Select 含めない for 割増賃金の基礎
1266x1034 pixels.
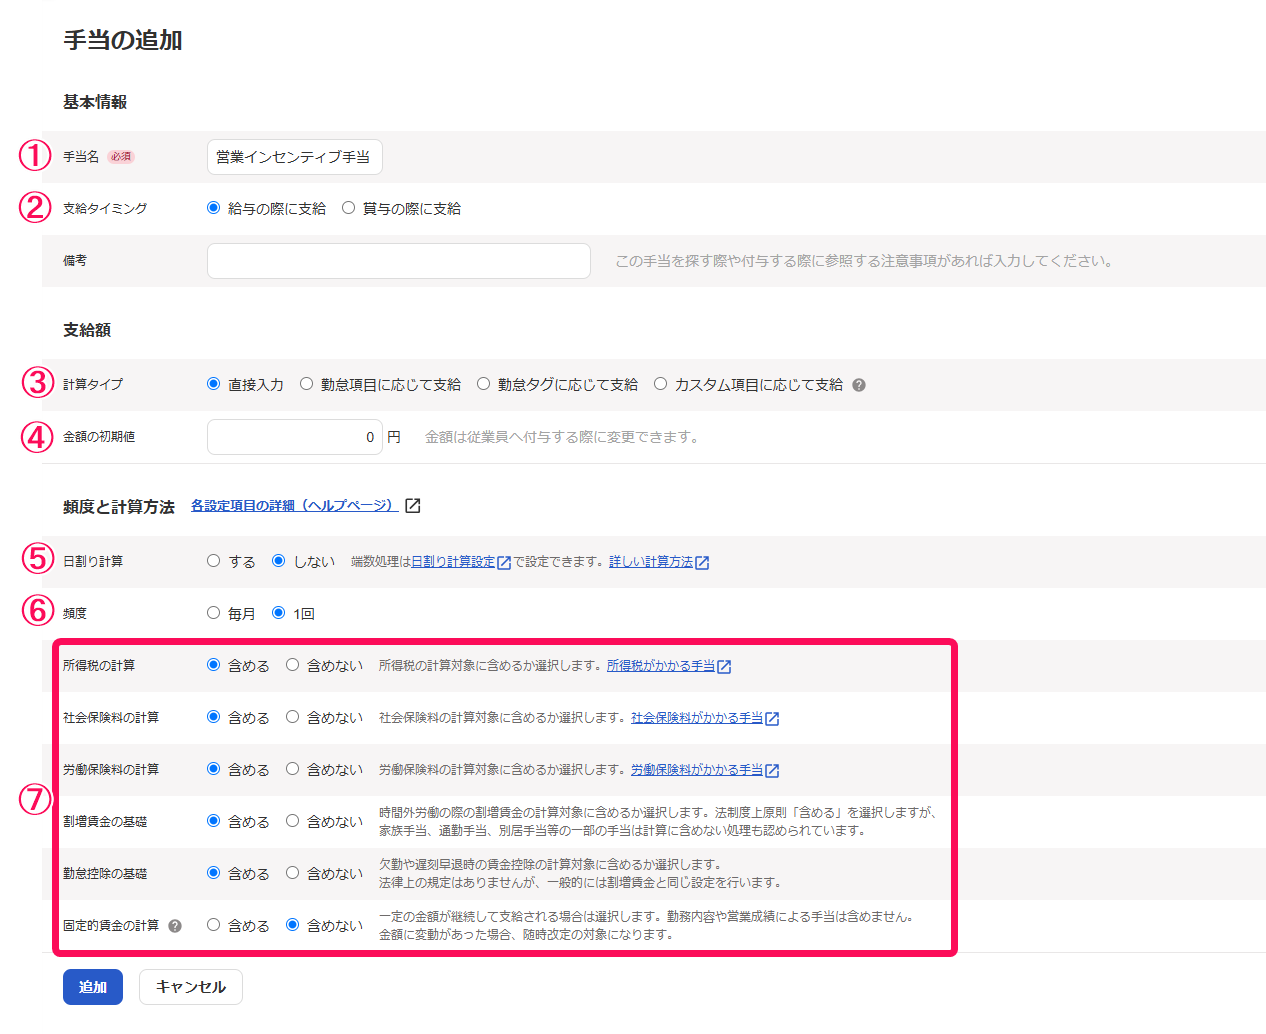[x=292, y=821]
